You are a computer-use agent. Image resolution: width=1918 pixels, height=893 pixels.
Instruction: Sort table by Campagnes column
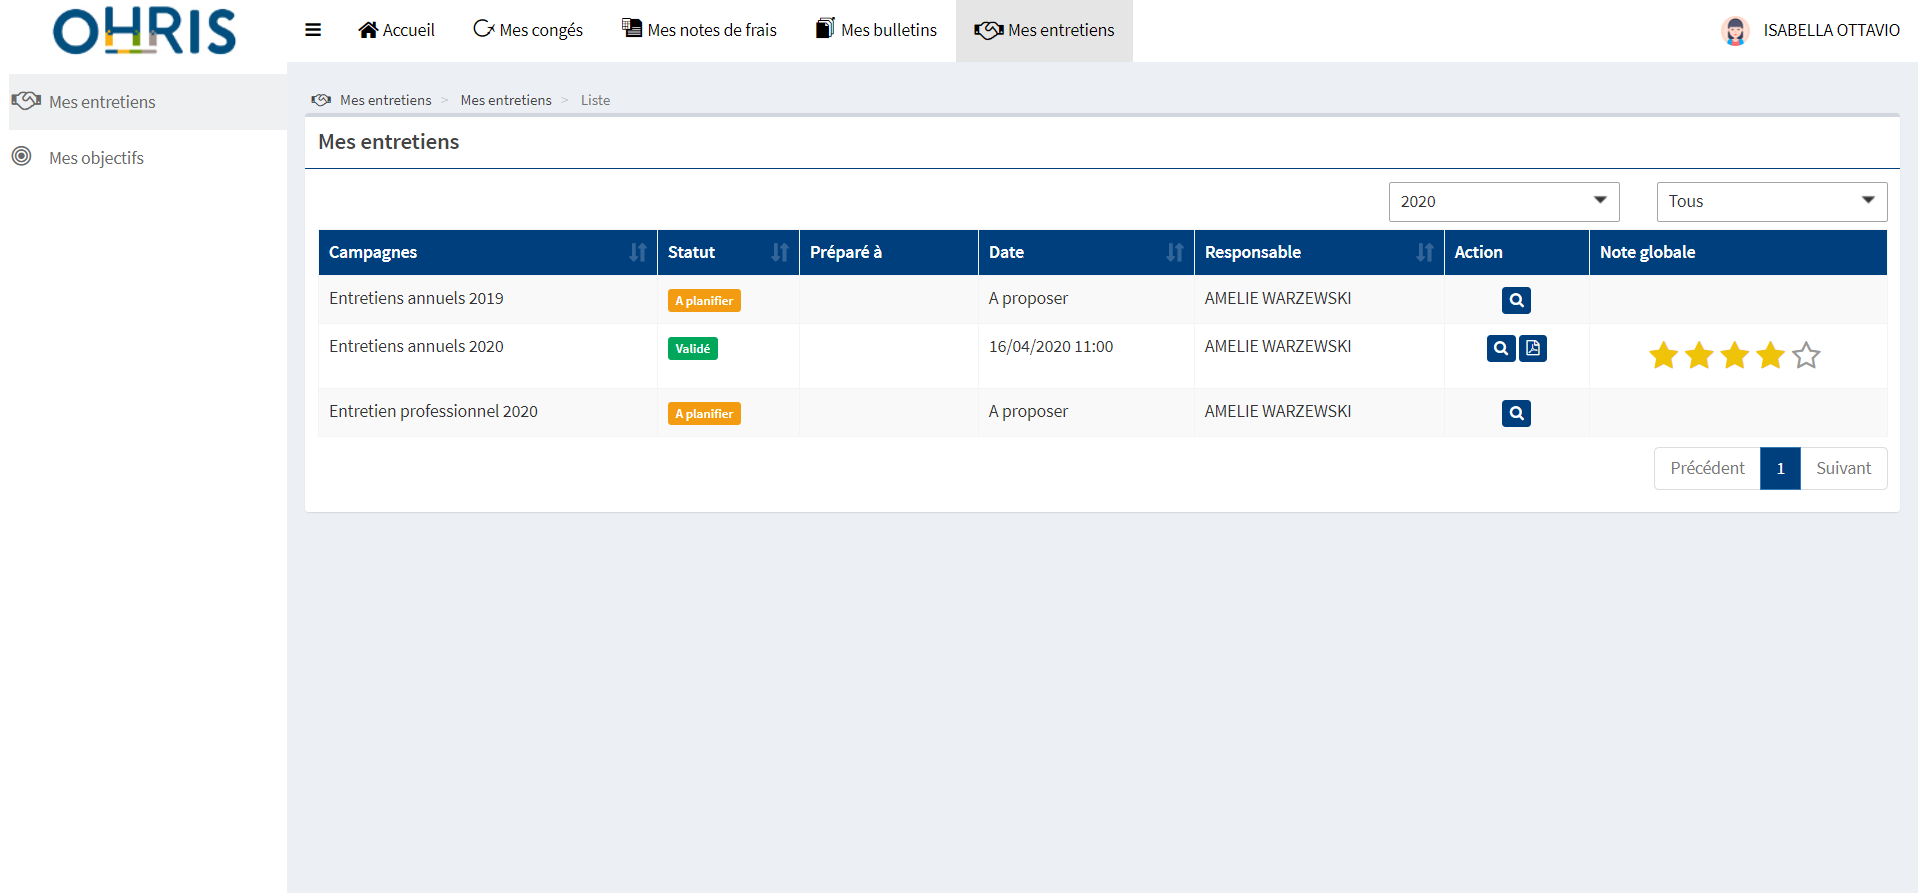click(637, 252)
